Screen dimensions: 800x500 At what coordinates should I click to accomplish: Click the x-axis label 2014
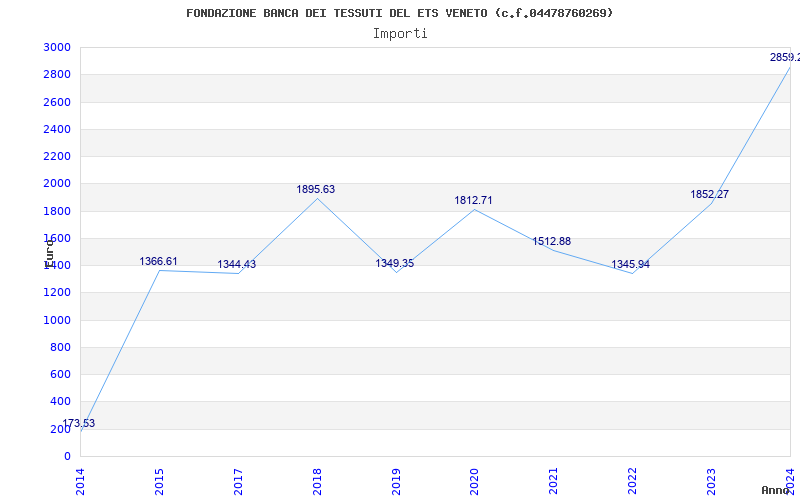(x=80, y=482)
